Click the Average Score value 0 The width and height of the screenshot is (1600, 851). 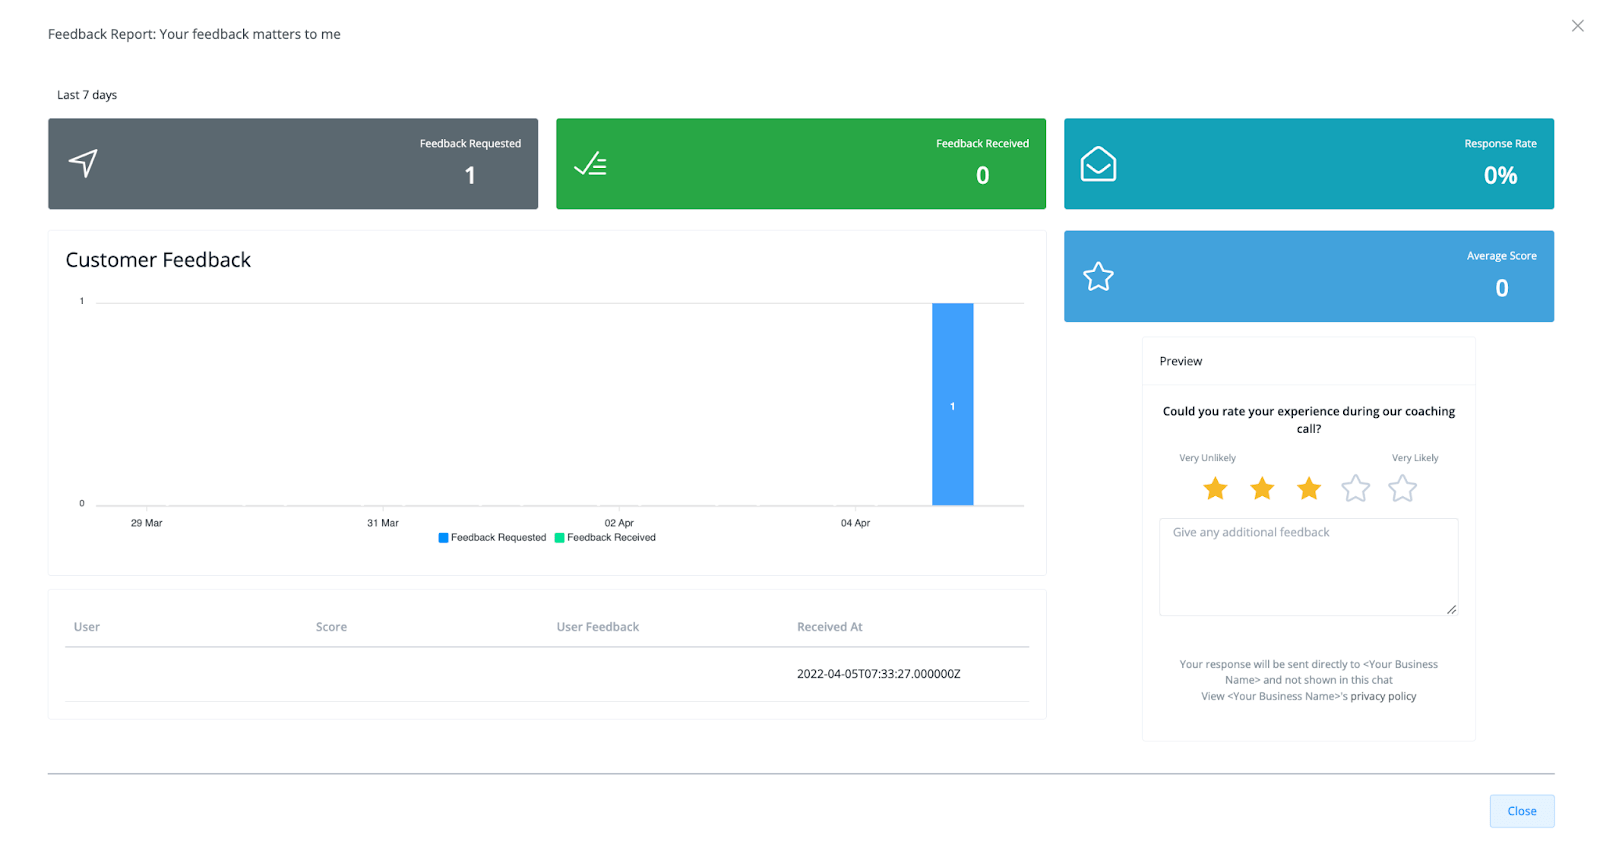click(x=1501, y=288)
